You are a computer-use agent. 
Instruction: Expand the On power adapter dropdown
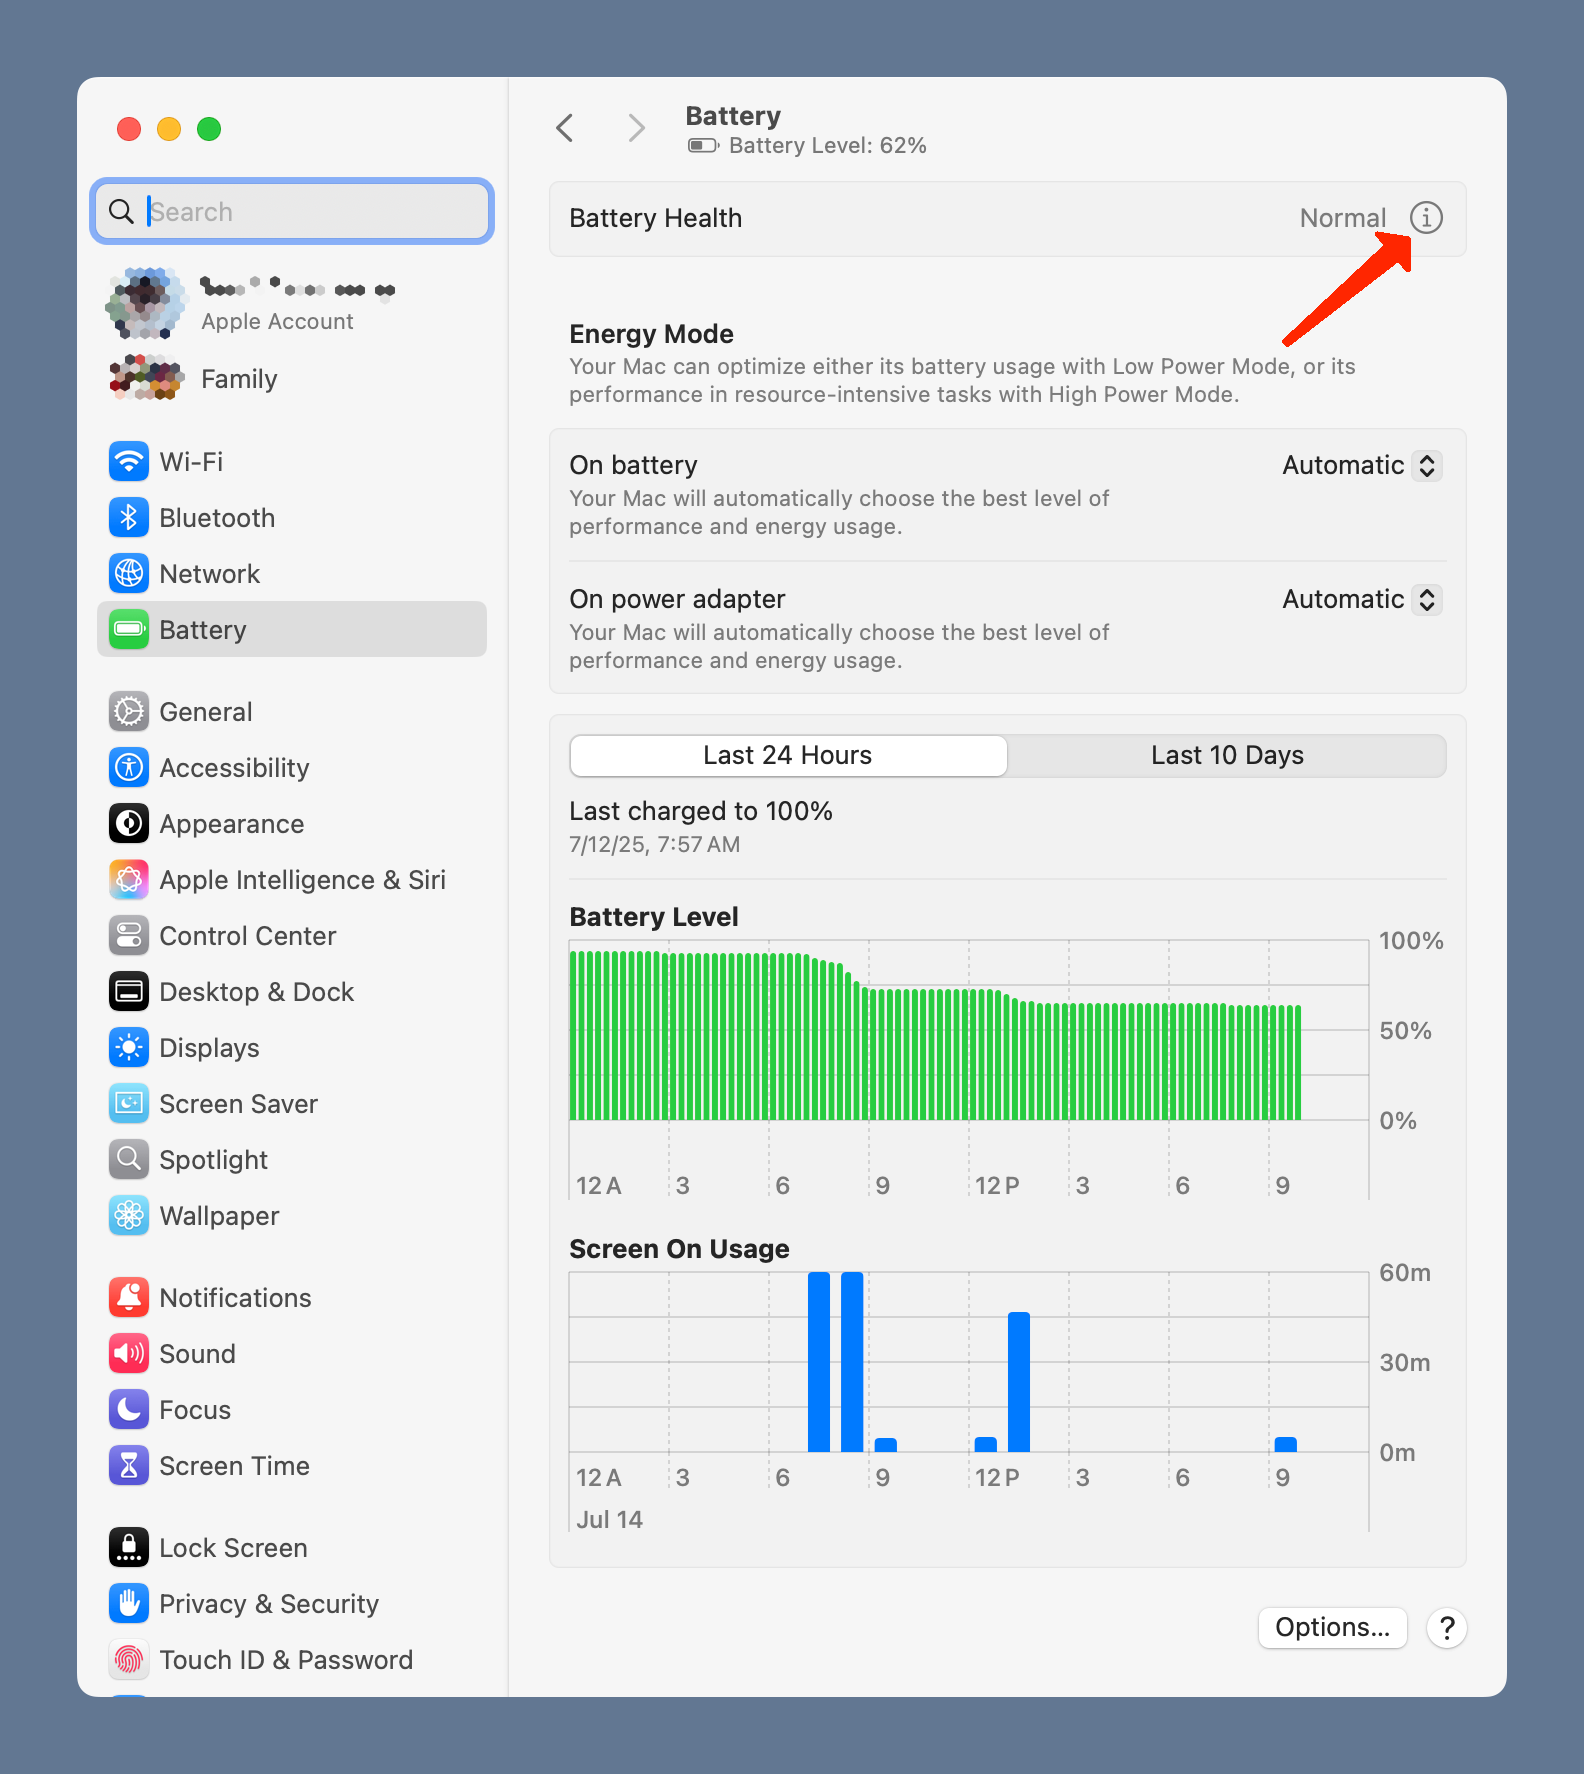click(x=1361, y=600)
